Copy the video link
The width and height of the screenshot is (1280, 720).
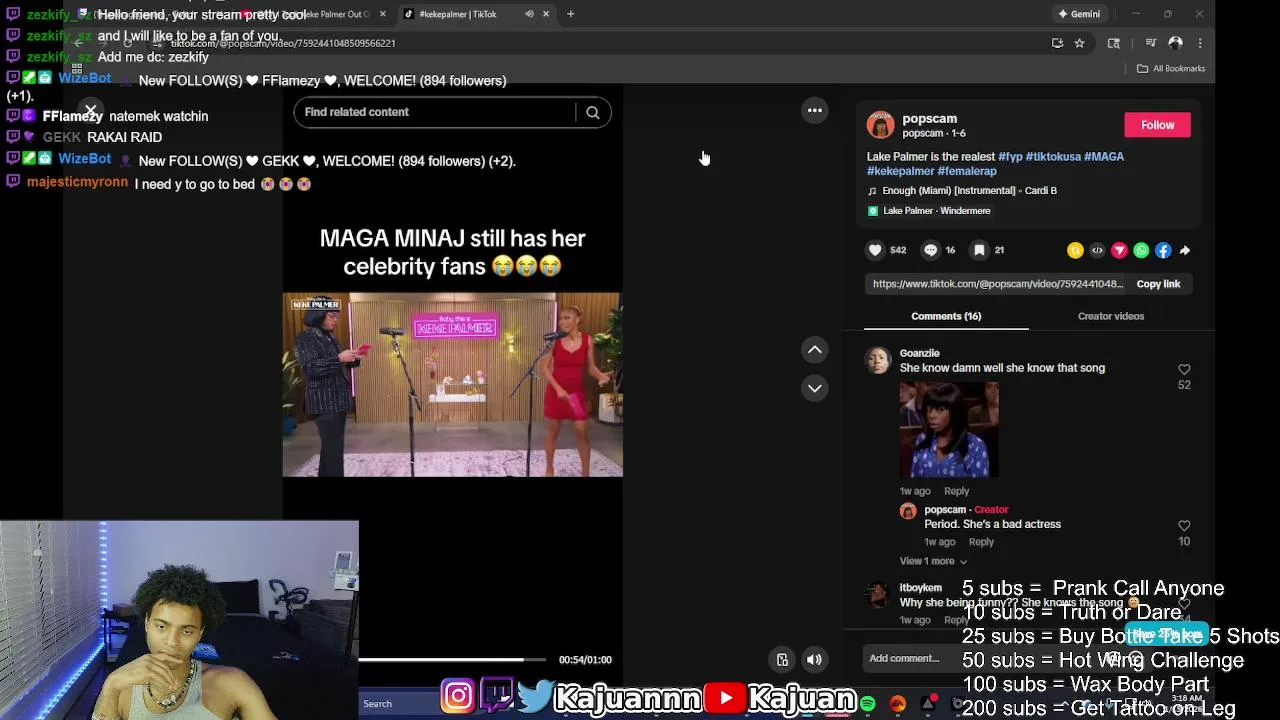point(1158,284)
